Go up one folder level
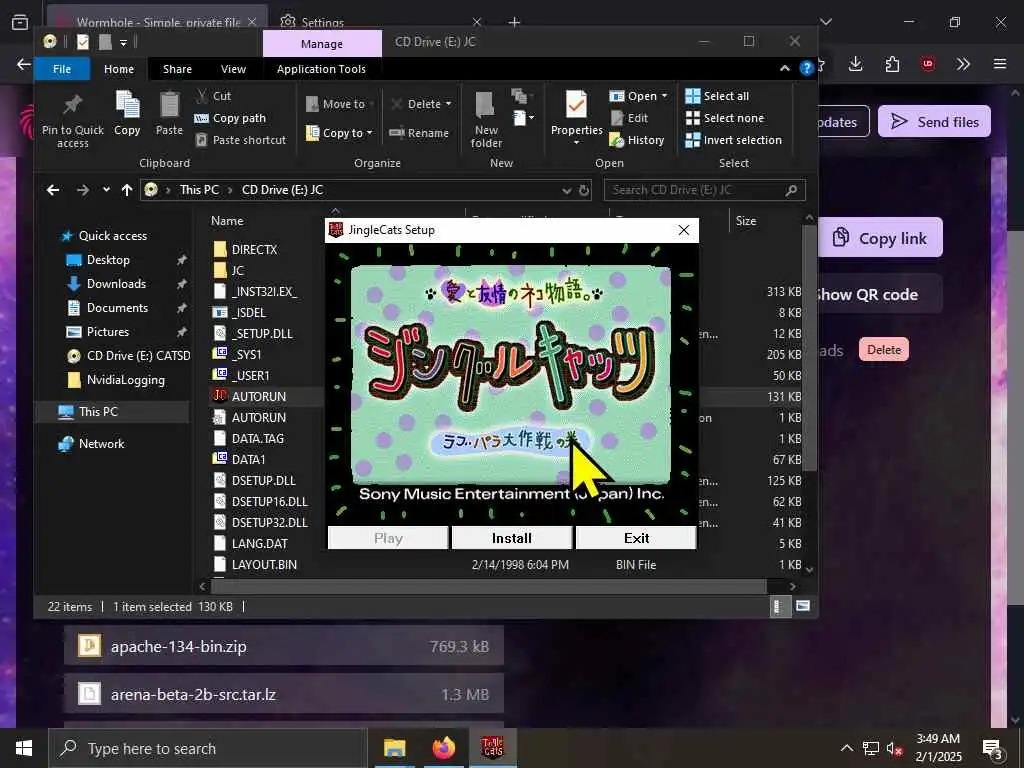This screenshot has height=768, width=1024. point(127,190)
